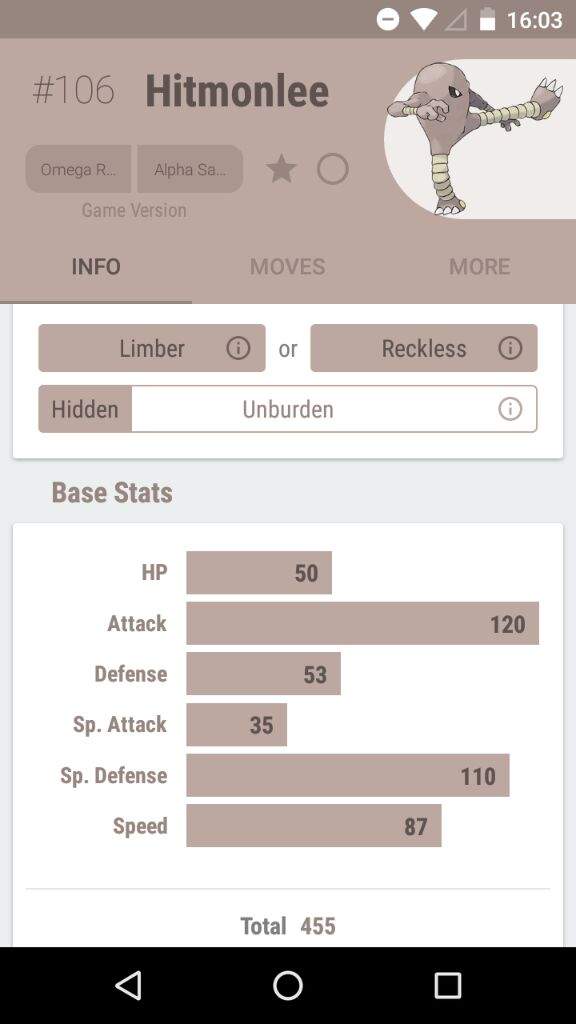Tap Android home circle button

[x=287, y=985]
